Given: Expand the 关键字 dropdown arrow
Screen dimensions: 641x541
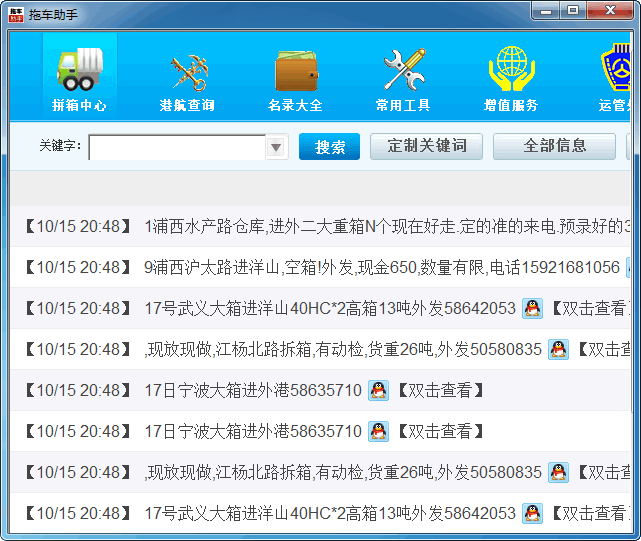Looking at the screenshot, I should 276,147.
